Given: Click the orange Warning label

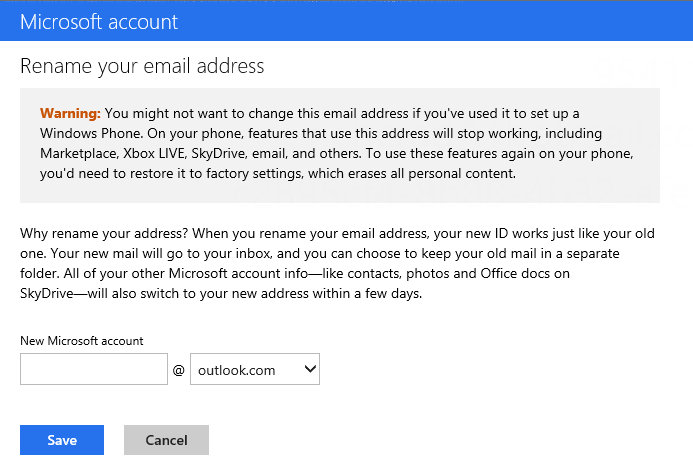Looking at the screenshot, I should [69, 112].
